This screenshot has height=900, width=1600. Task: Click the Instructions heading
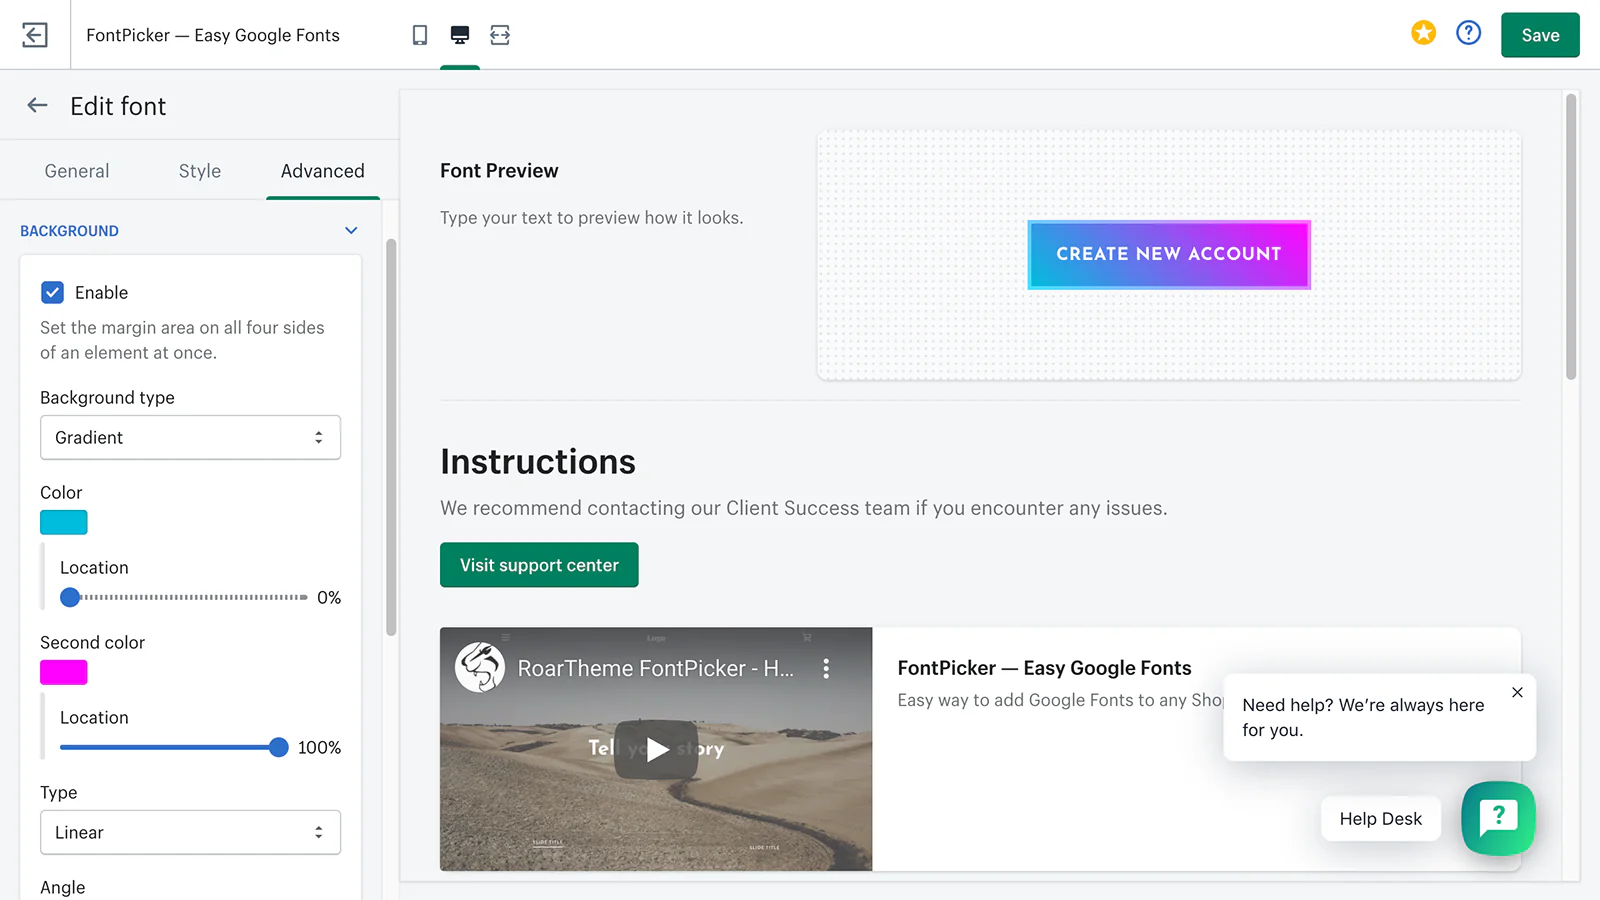538,462
